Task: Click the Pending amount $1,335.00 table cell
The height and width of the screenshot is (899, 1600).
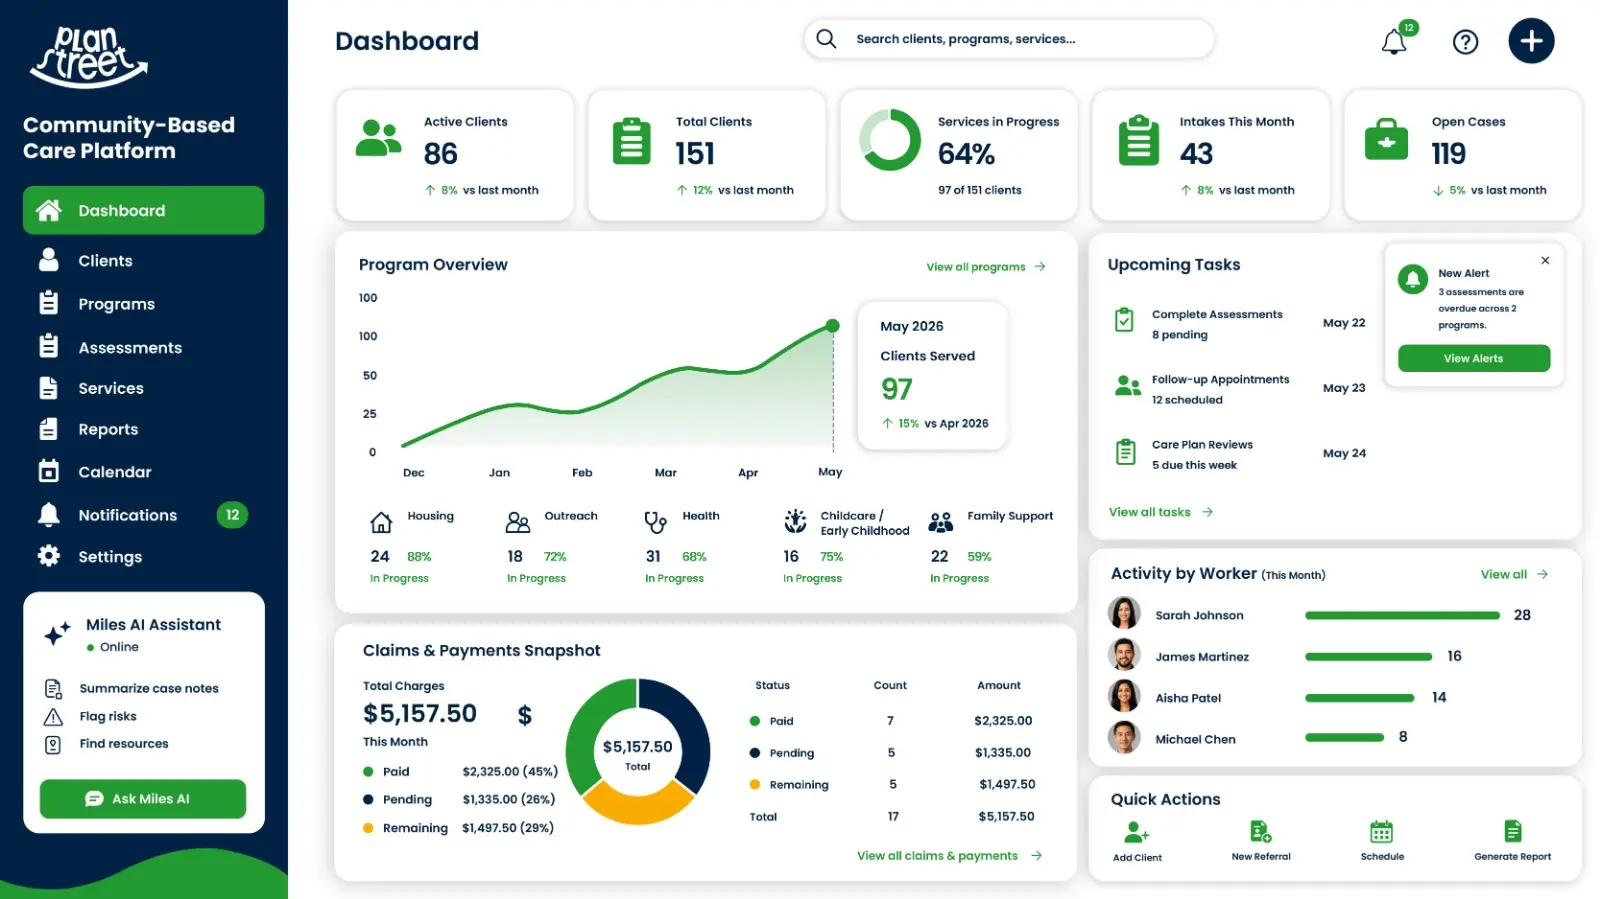Action: [1003, 753]
